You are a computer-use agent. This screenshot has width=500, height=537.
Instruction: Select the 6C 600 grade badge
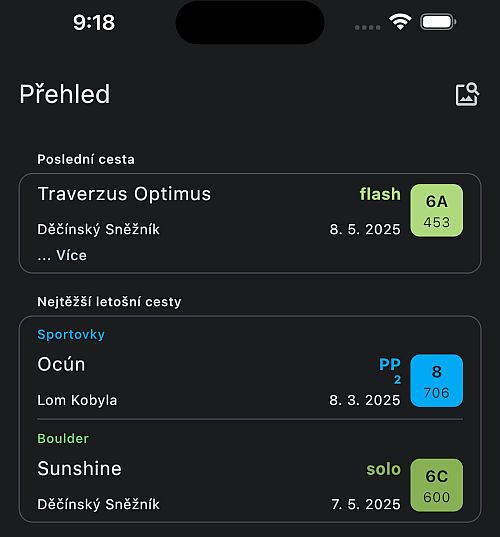click(437, 485)
